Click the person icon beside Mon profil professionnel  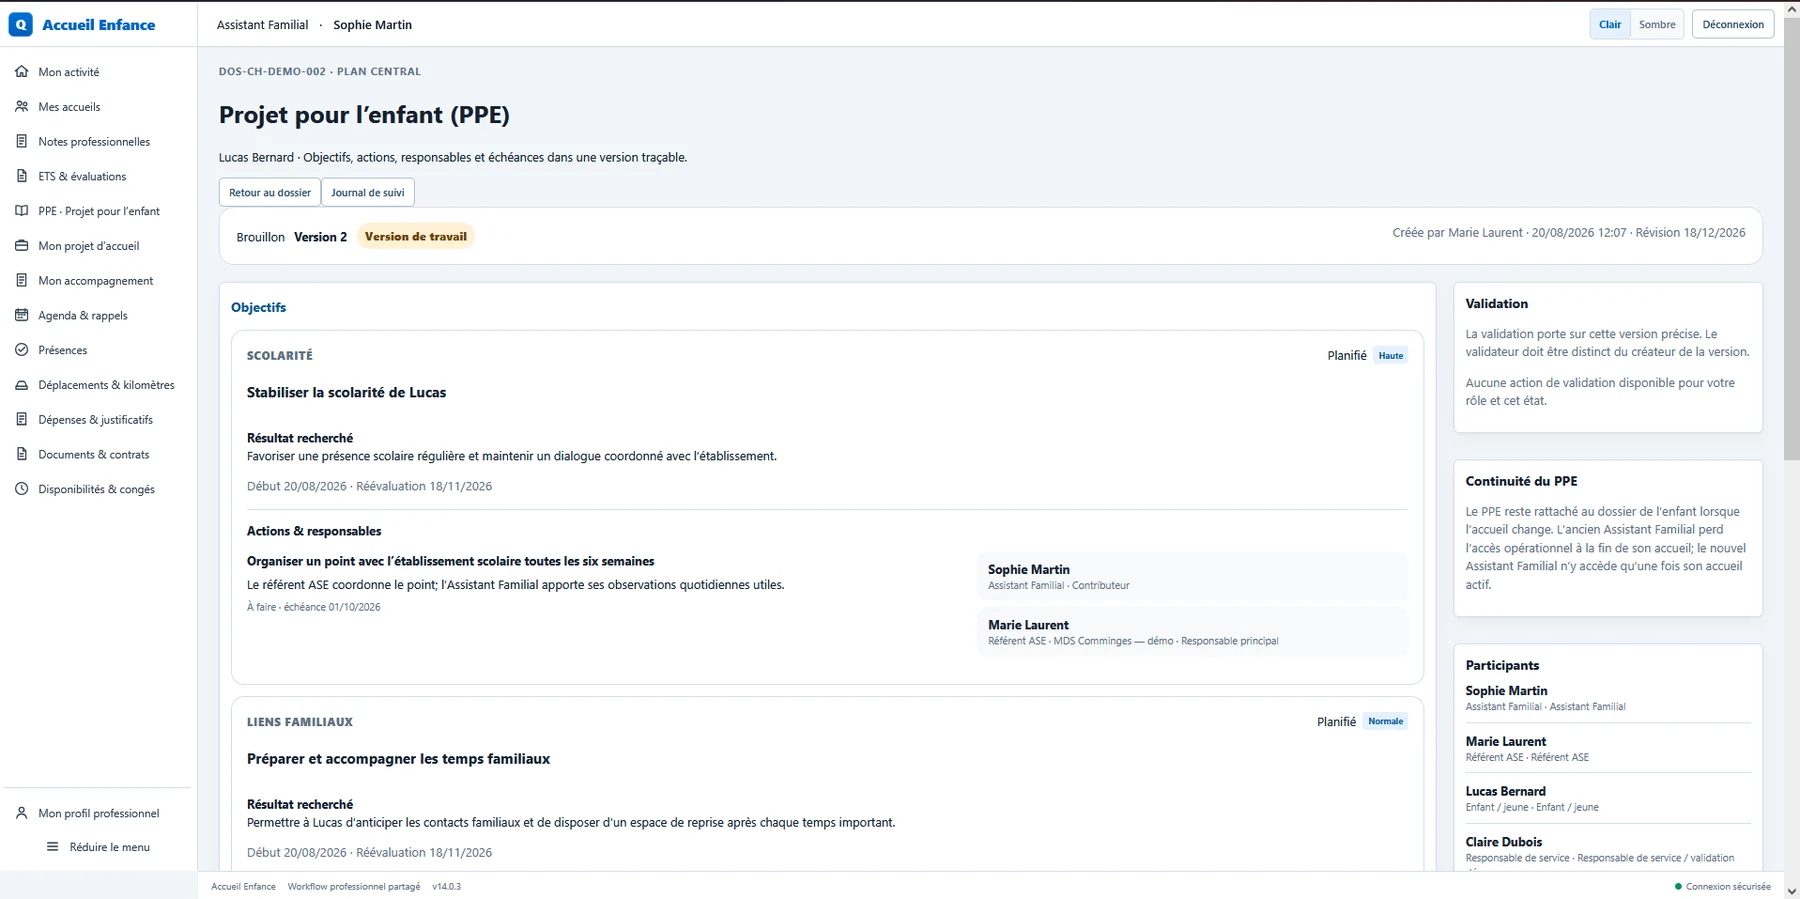(22, 813)
